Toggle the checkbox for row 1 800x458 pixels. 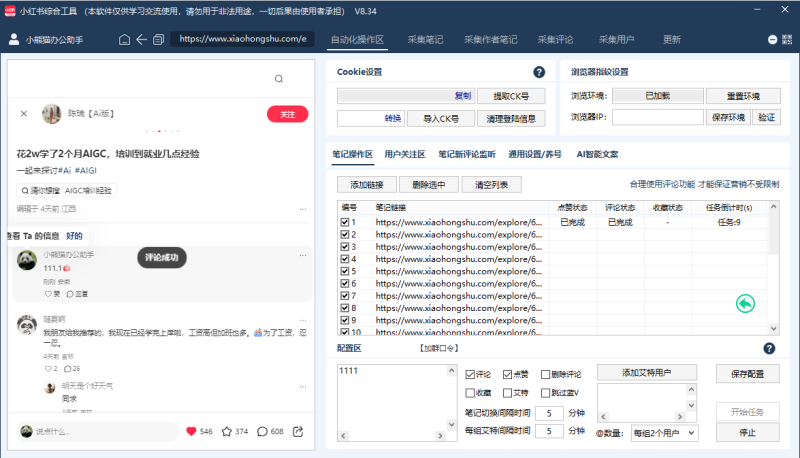pos(345,222)
